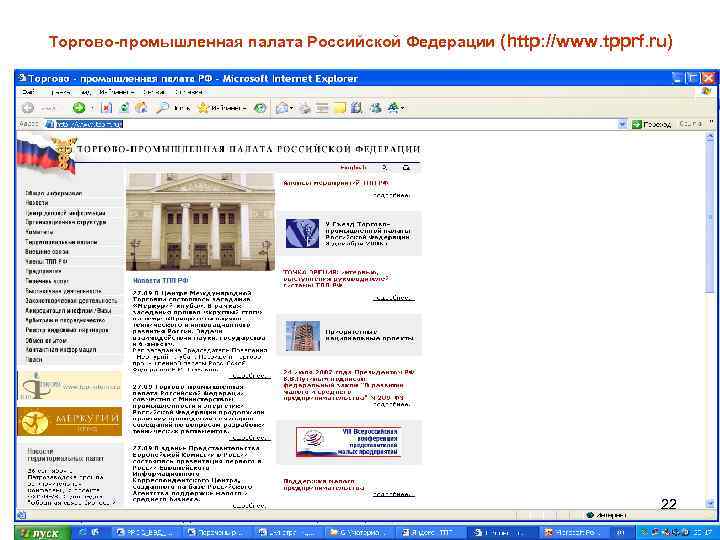Refresh the page using the Refresh icon
This screenshot has height=540, width=720.
pos(124,108)
